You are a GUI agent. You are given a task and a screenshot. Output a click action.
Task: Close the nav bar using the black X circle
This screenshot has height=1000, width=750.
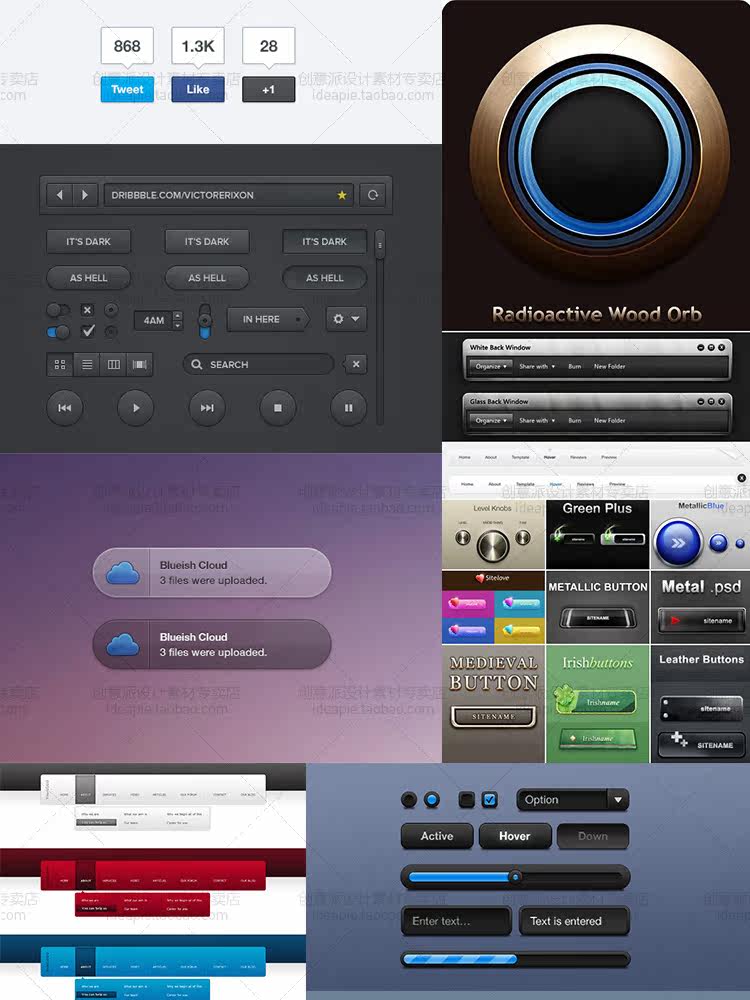(x=741, y=478)
